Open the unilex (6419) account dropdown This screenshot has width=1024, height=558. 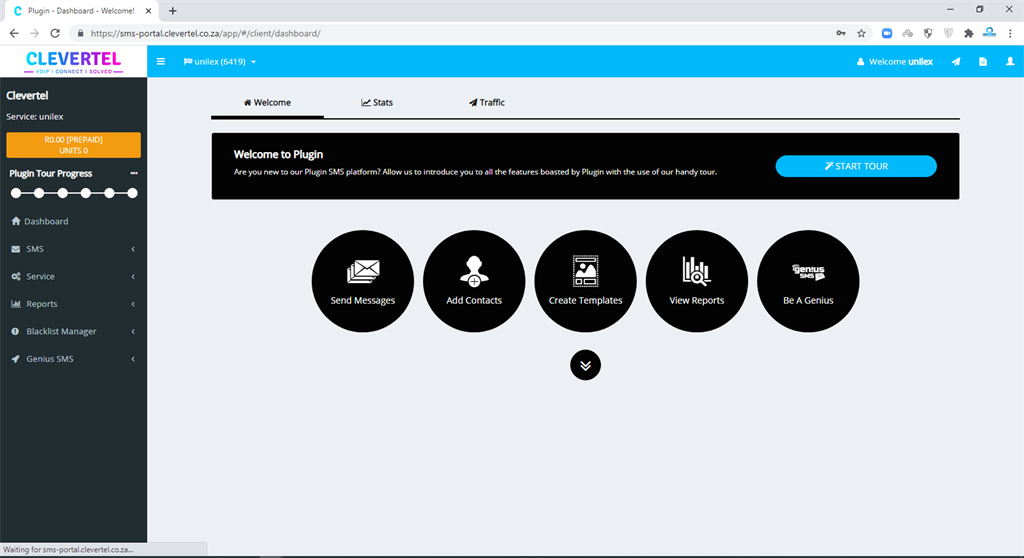point(220,61)
